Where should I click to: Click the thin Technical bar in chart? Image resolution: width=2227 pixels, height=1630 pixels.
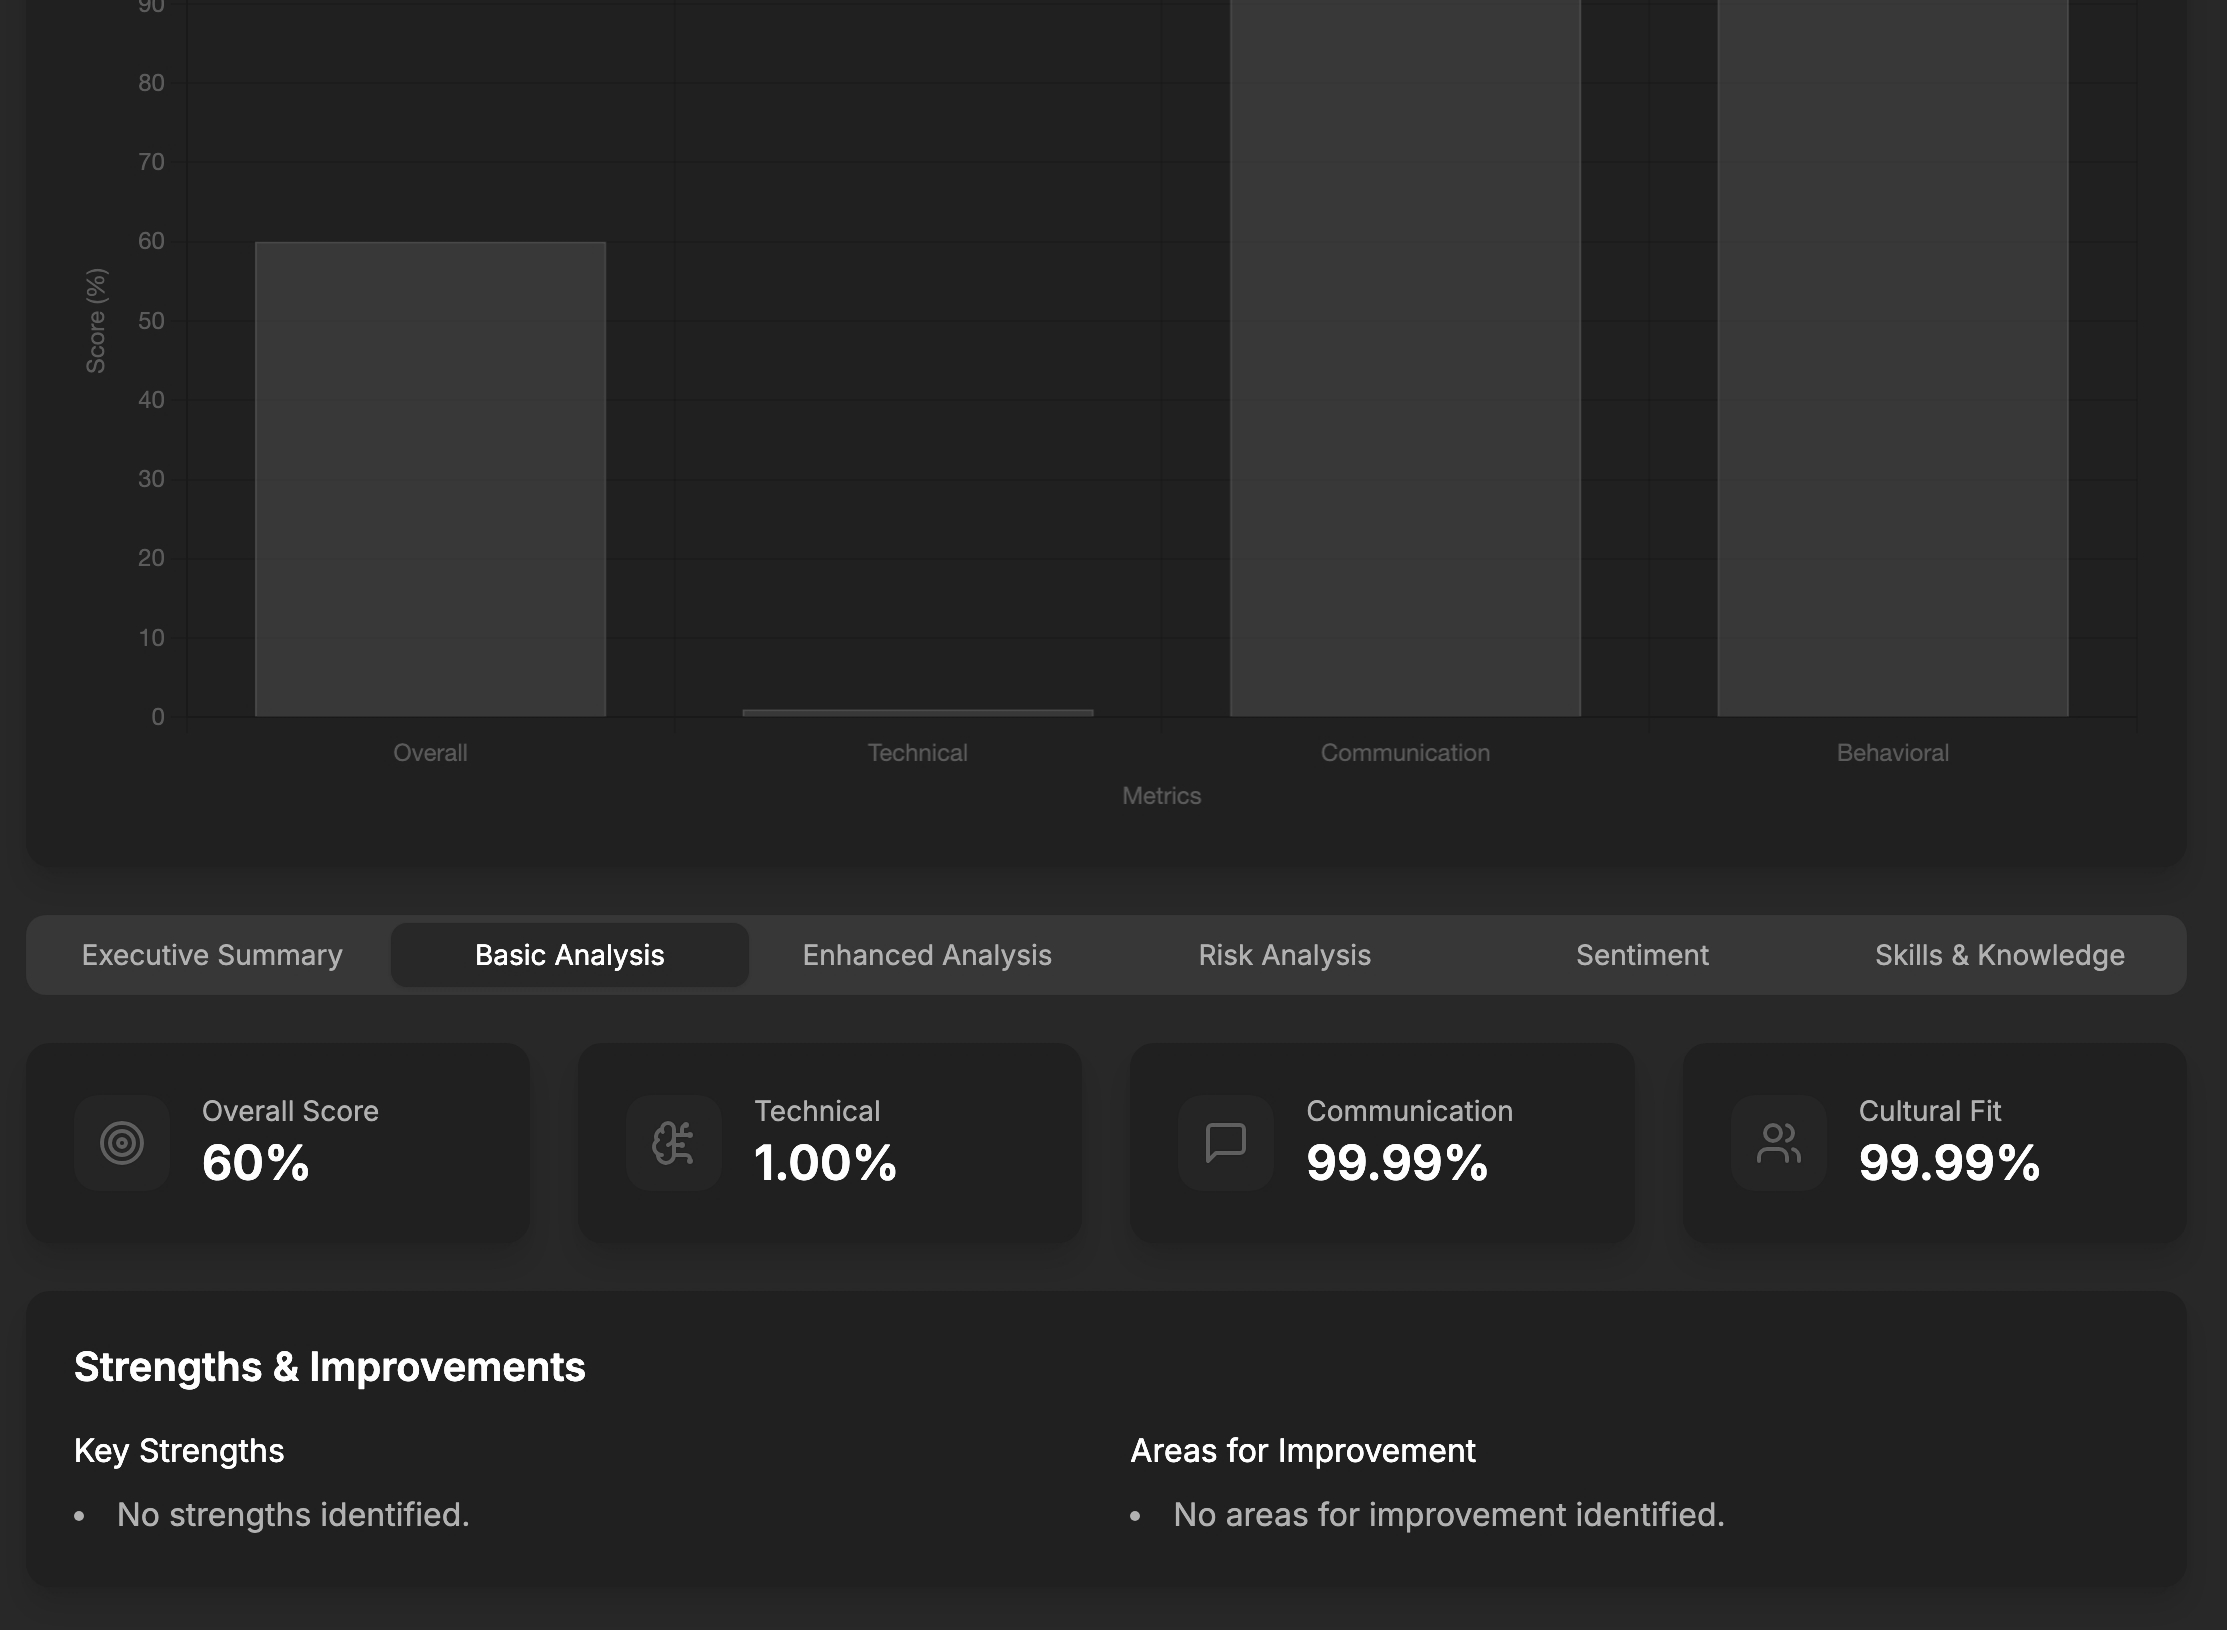coord(917,713)
